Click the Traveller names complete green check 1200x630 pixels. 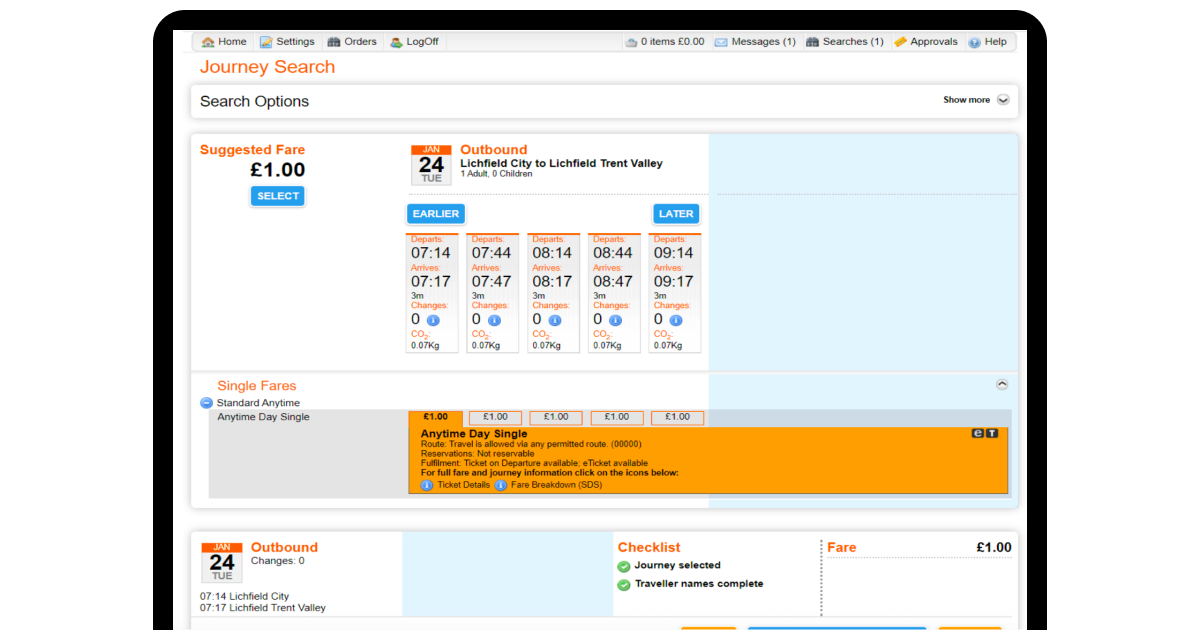tap(624, 584)
